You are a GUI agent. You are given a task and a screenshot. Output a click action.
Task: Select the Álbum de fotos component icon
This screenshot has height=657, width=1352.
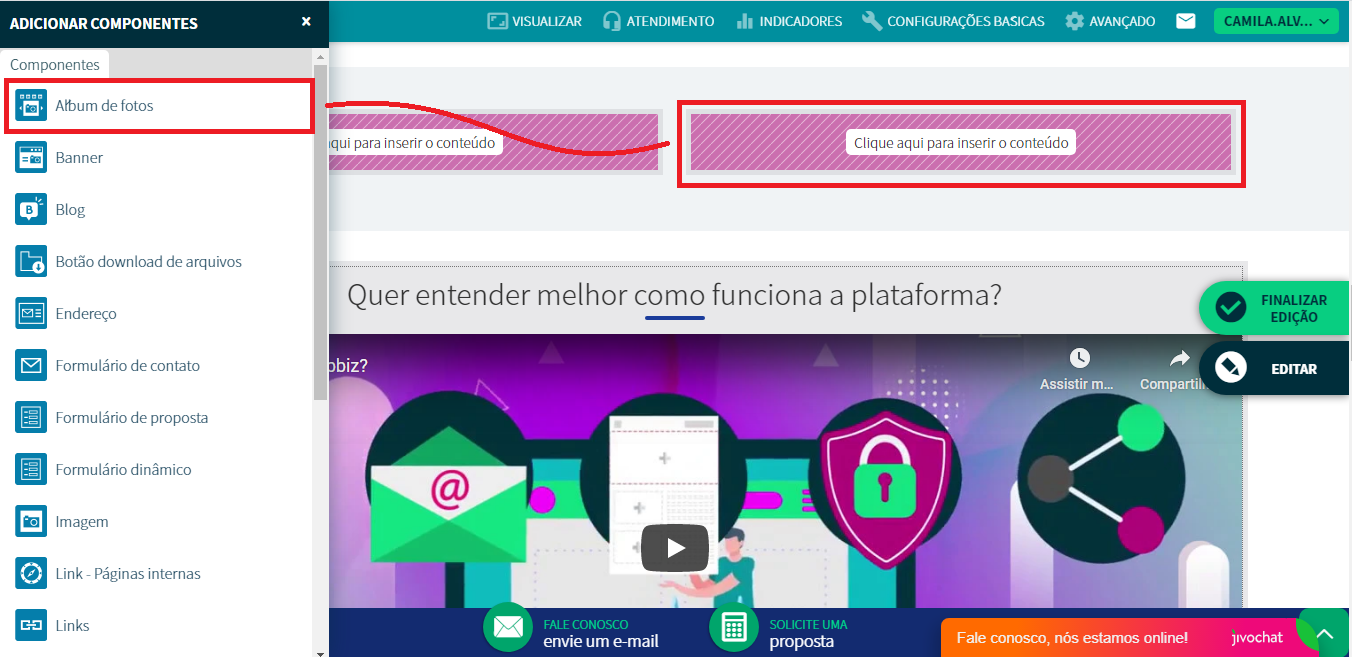(31, 106)
